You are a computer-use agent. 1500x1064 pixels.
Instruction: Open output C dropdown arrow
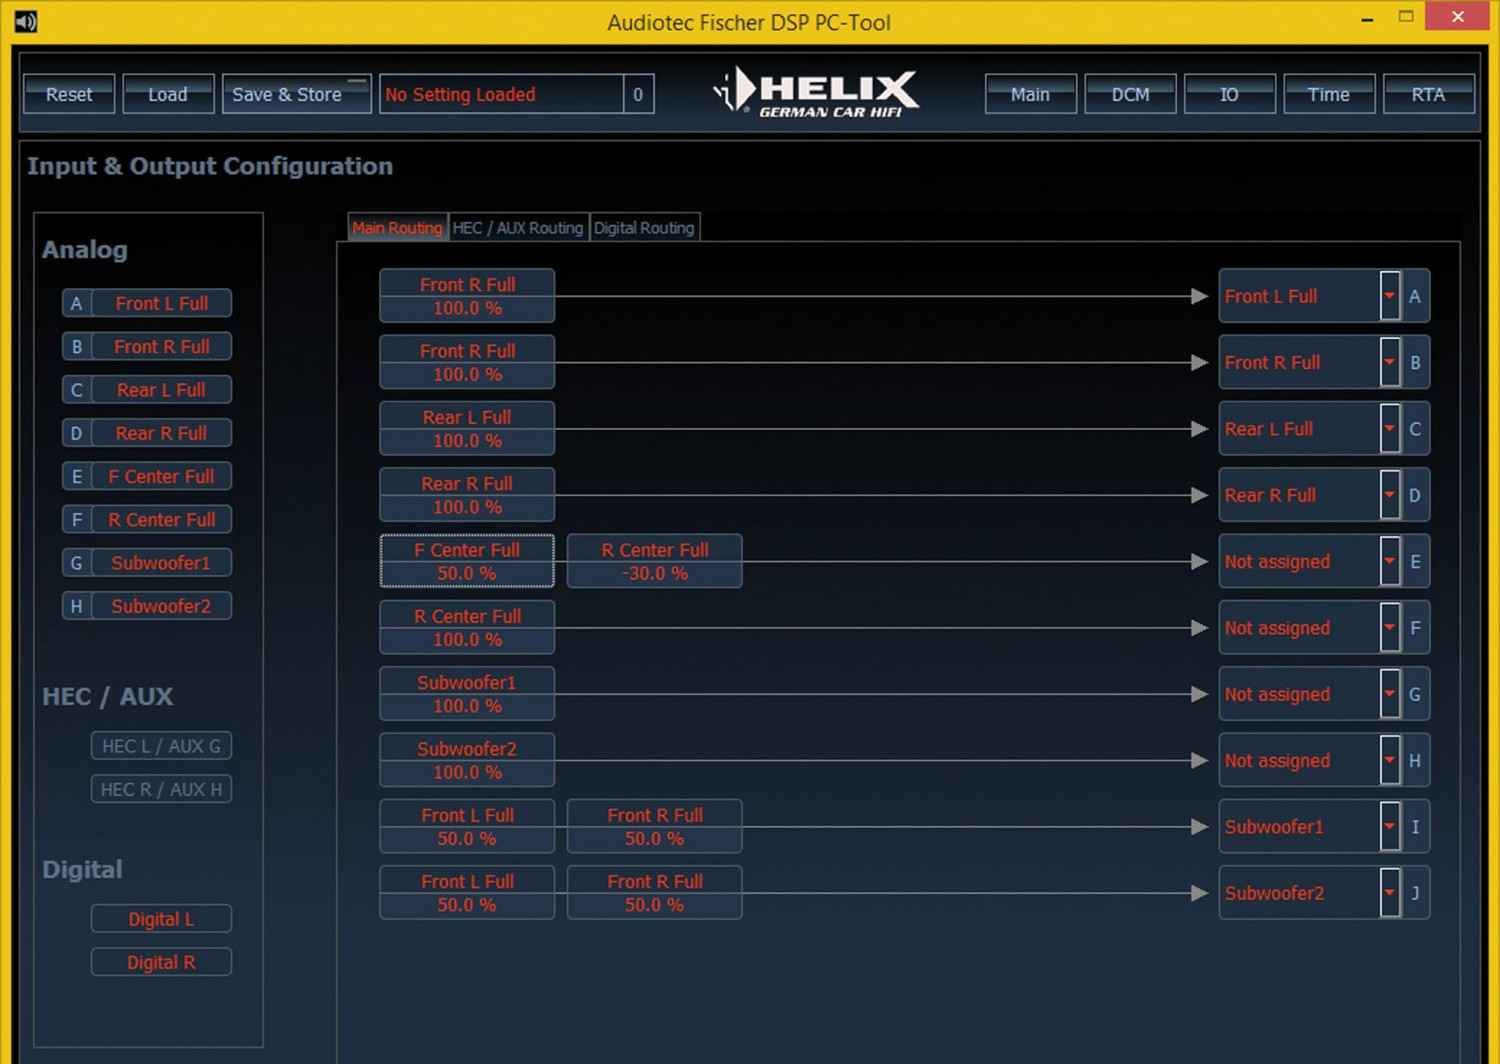1389,429
